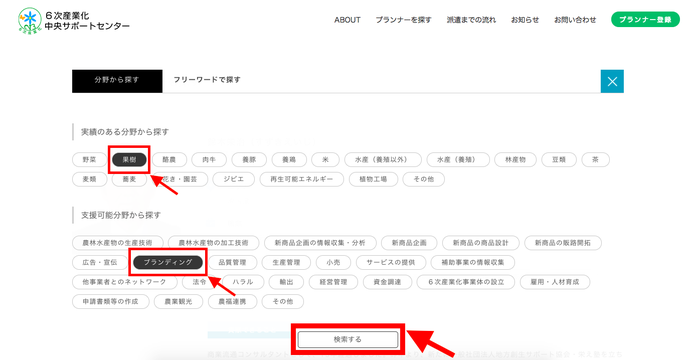Choose the 経営管理 tag
This screenshot has width=696, height=360.
333,282
